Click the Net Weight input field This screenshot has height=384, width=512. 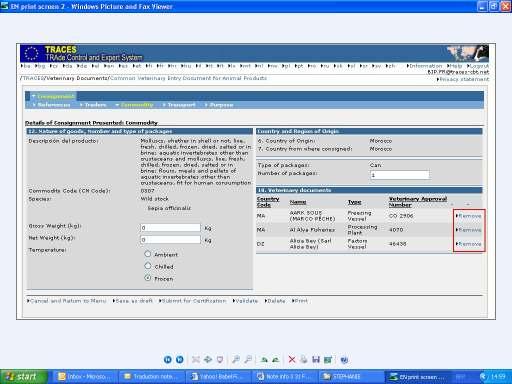(170, 239)
